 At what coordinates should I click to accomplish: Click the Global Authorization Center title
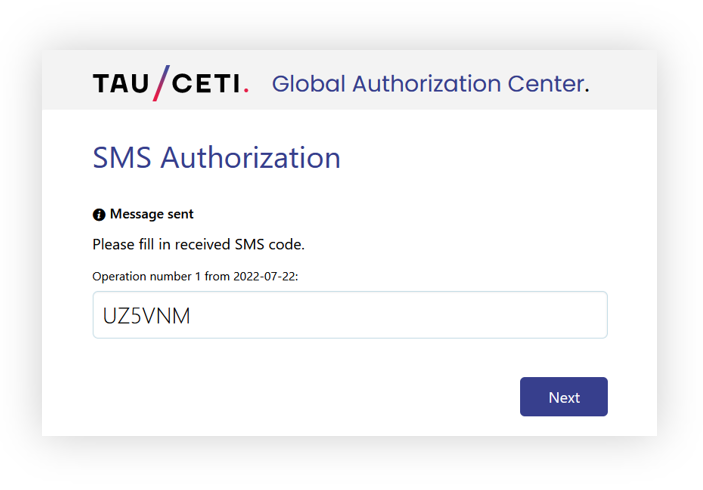click(x=430, y=84)
